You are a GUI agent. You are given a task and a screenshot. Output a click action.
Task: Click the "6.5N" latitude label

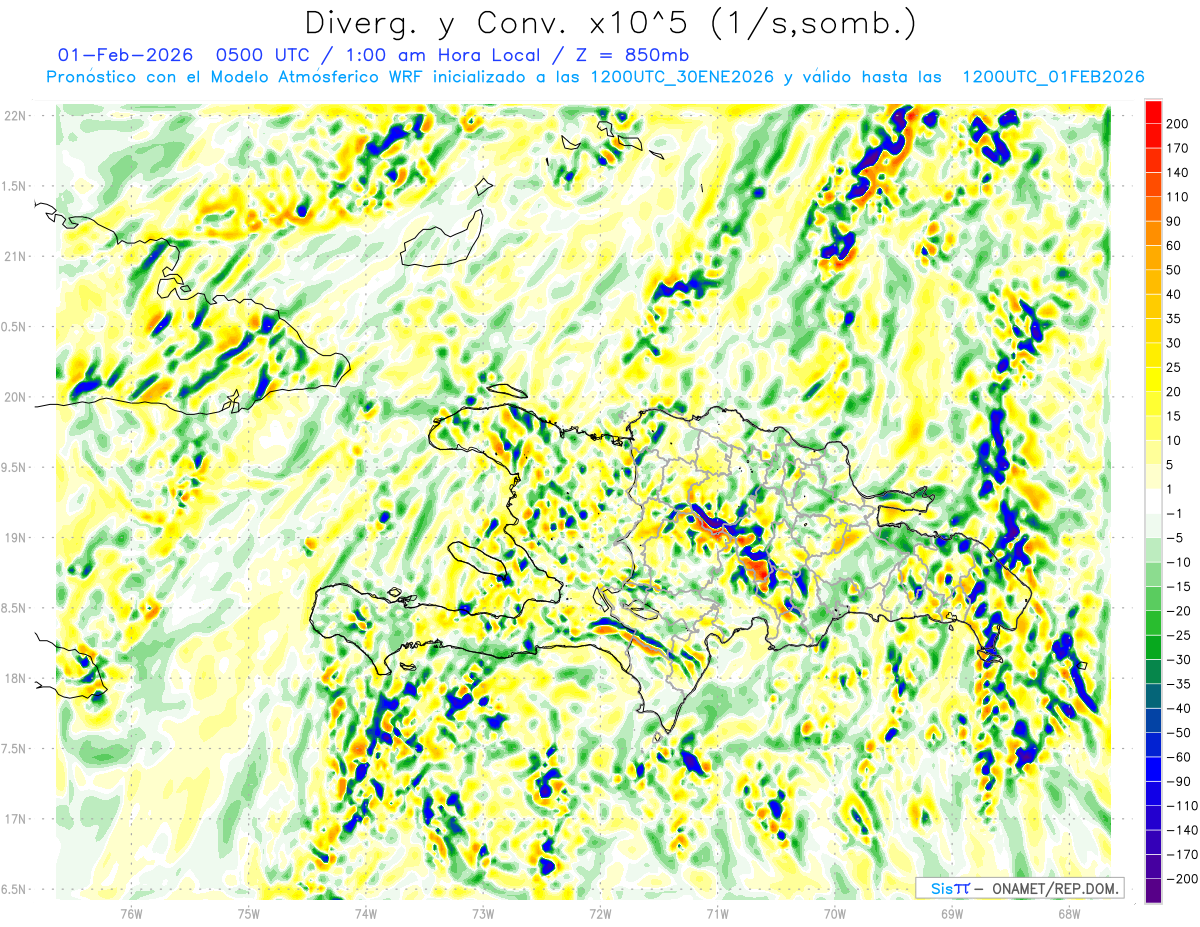pyautogui.click(x=14, y=890)
